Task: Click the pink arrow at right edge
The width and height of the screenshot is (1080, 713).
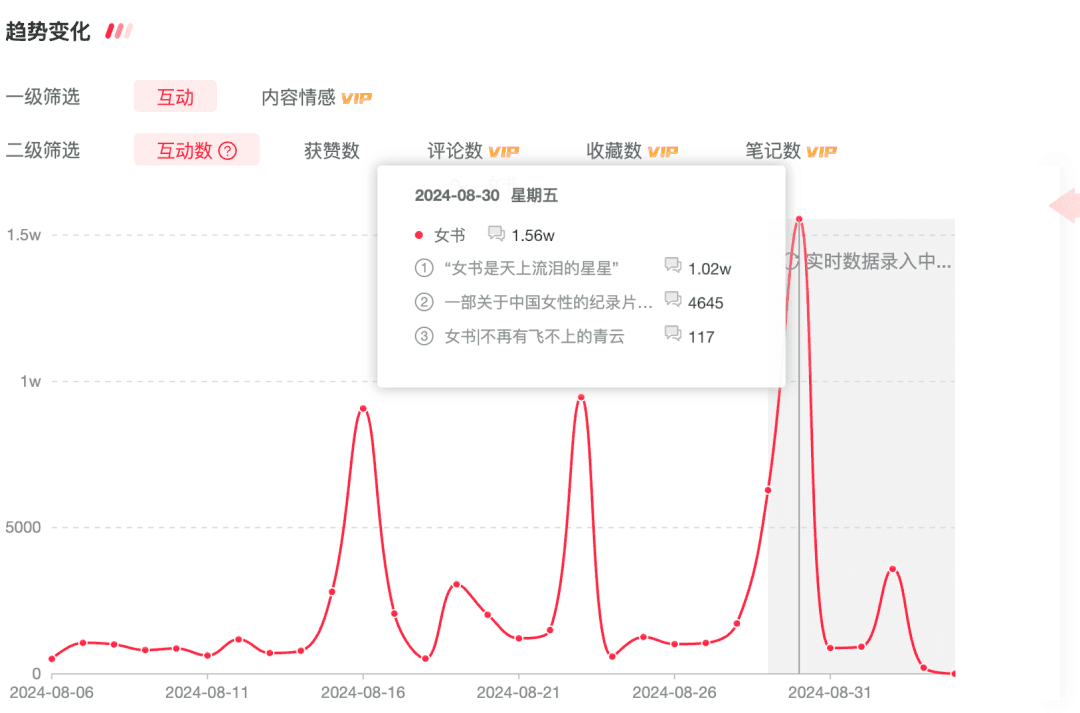Action: [x=1065, y=205]
